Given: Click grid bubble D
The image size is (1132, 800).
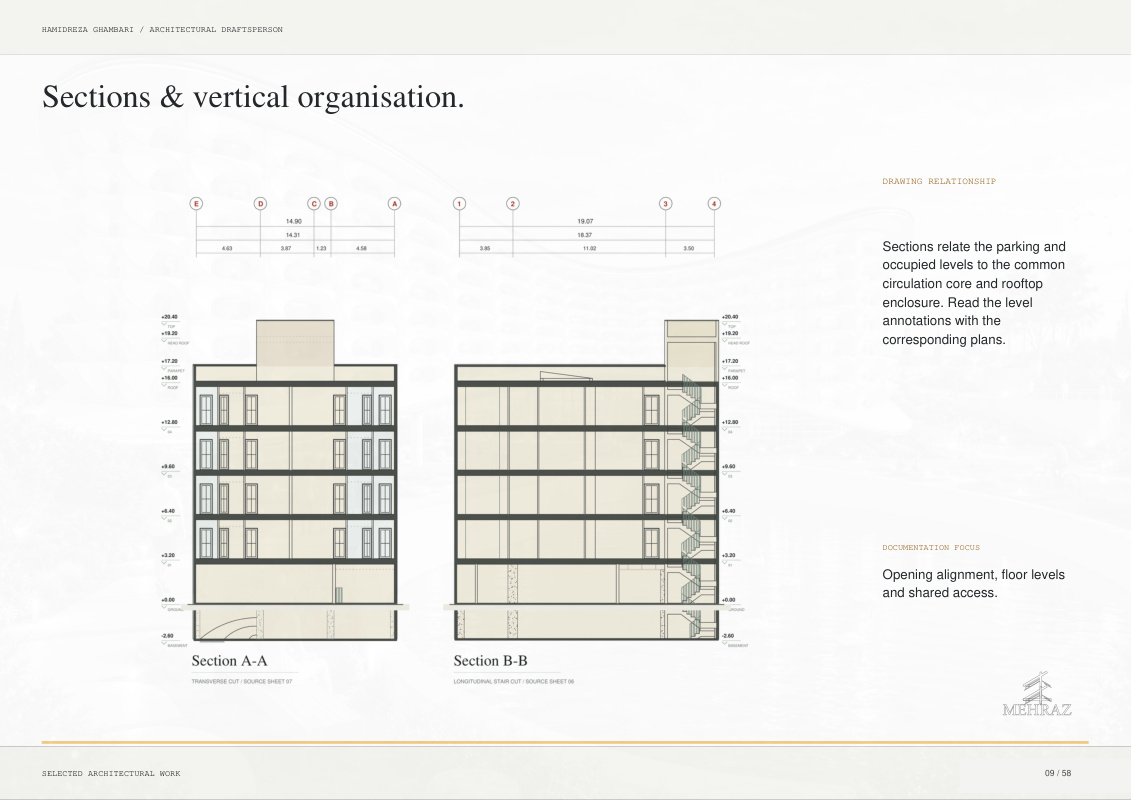Looking at the screenshot, I should click(261, 204).
